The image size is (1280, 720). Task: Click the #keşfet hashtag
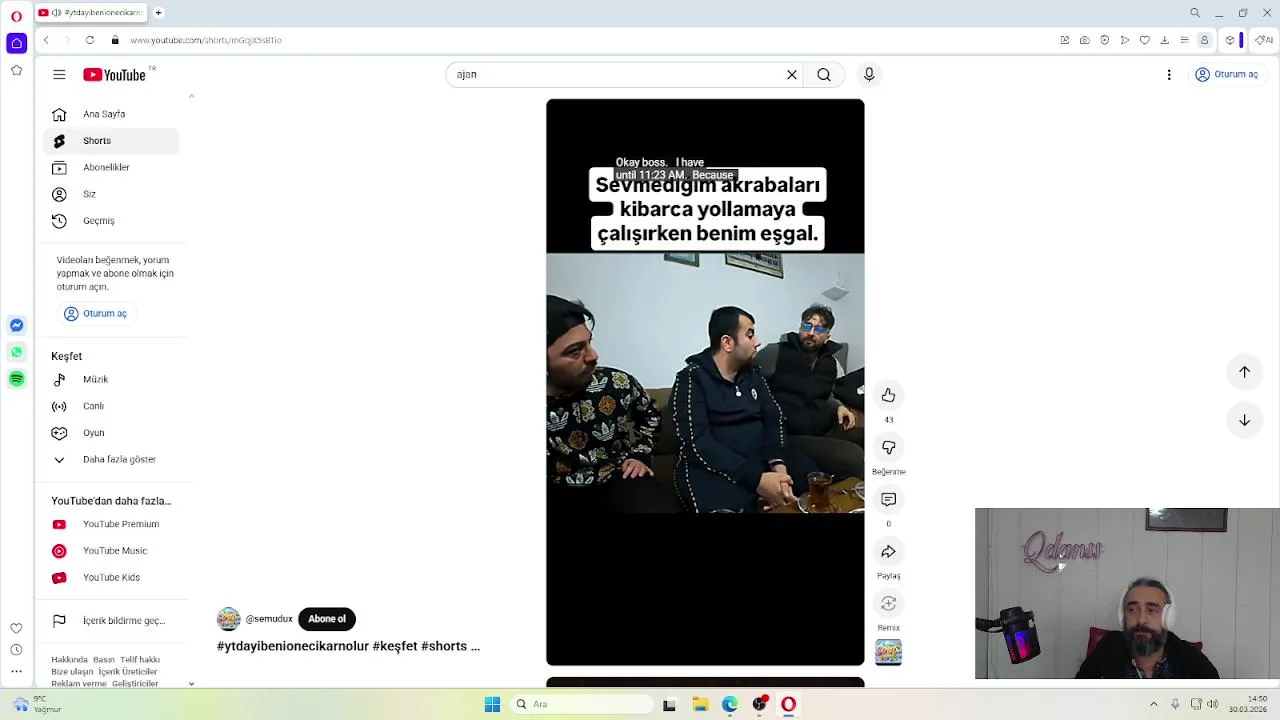coord(394,646)
